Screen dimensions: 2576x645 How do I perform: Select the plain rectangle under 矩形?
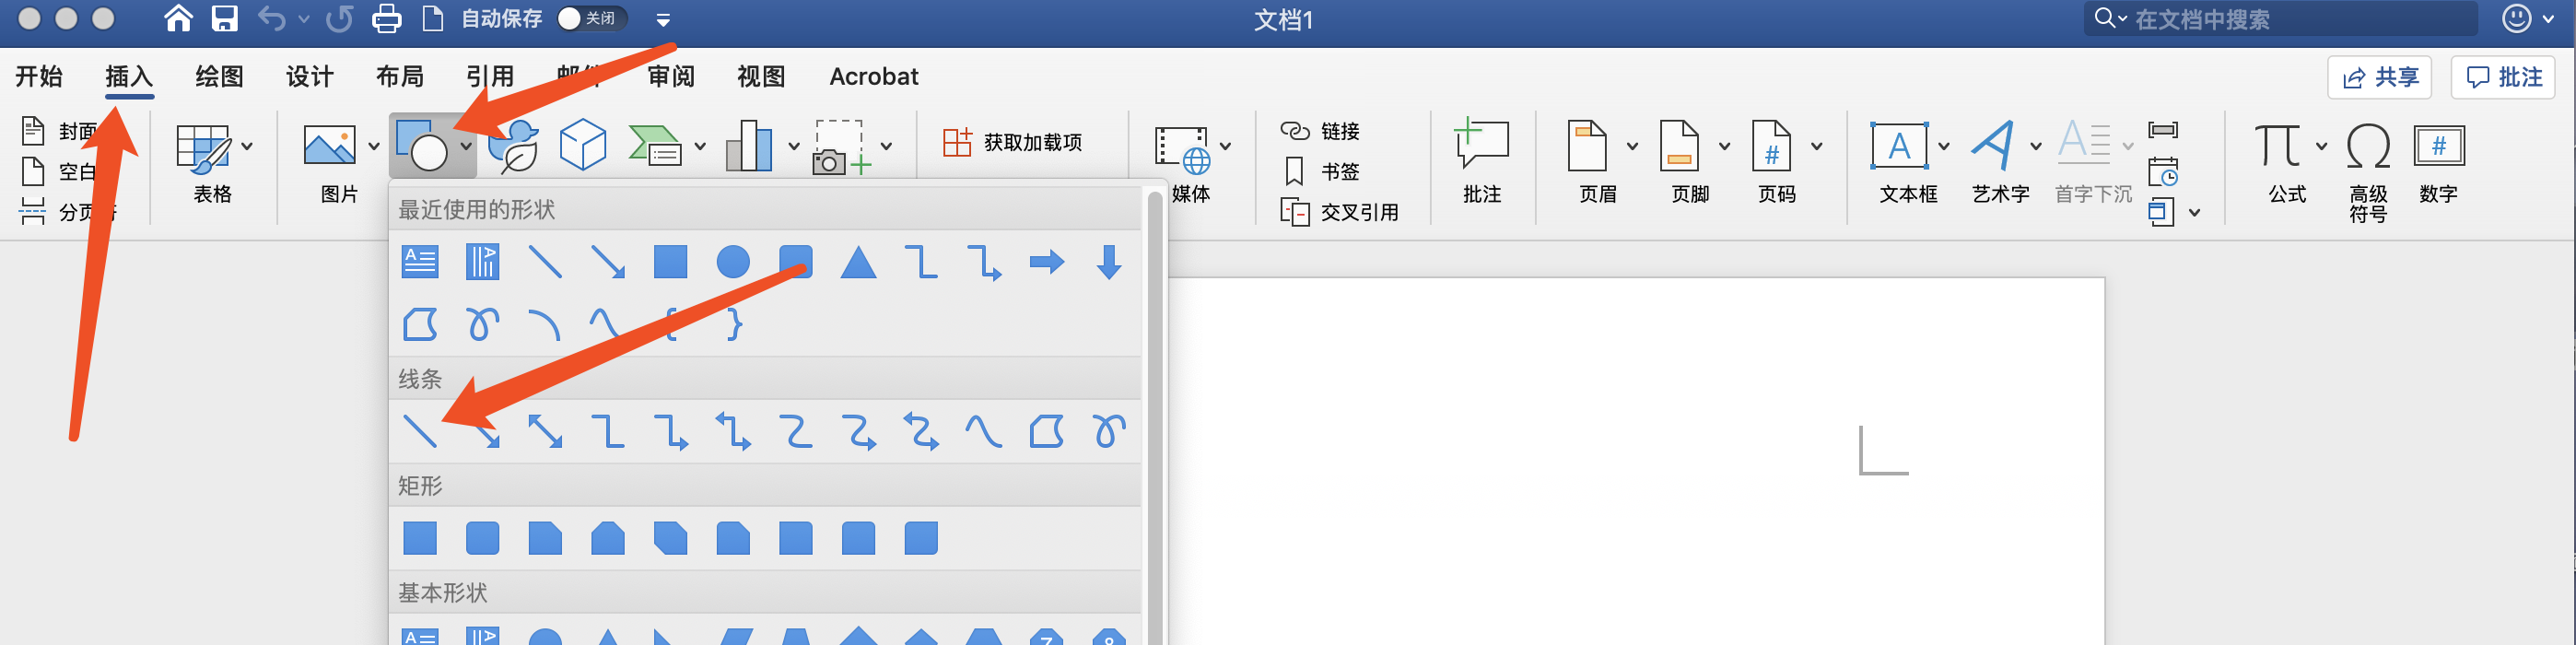[x=420, y=538]
